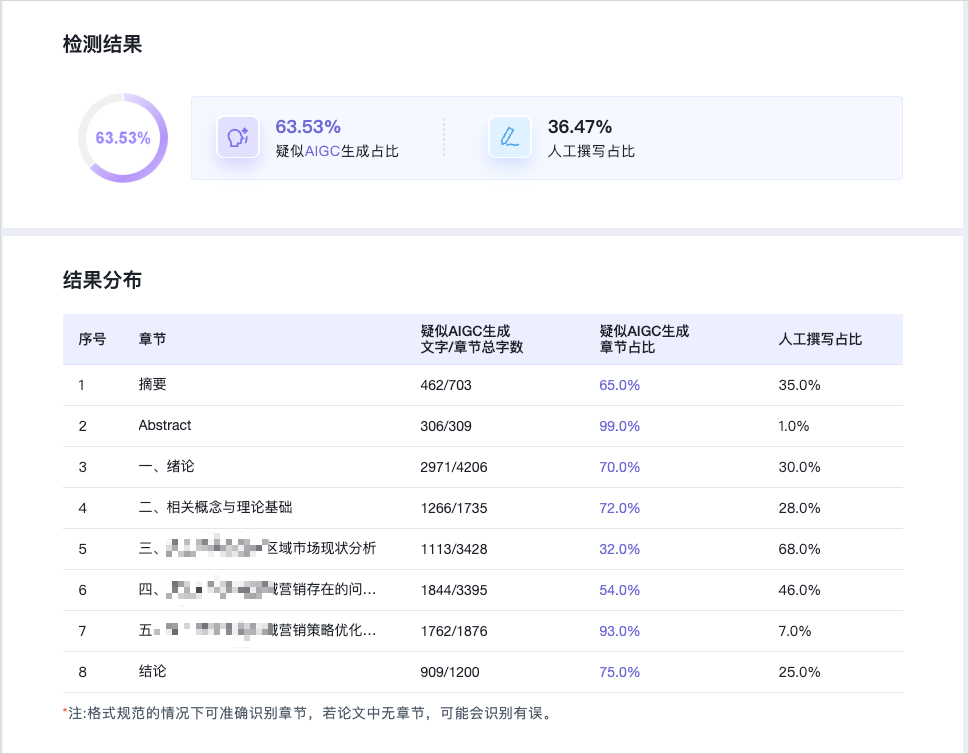Select the 检测结果 section heading
The height and width of the screenshot is (754, 969).
pyautogui.click(x=103, y=44)
